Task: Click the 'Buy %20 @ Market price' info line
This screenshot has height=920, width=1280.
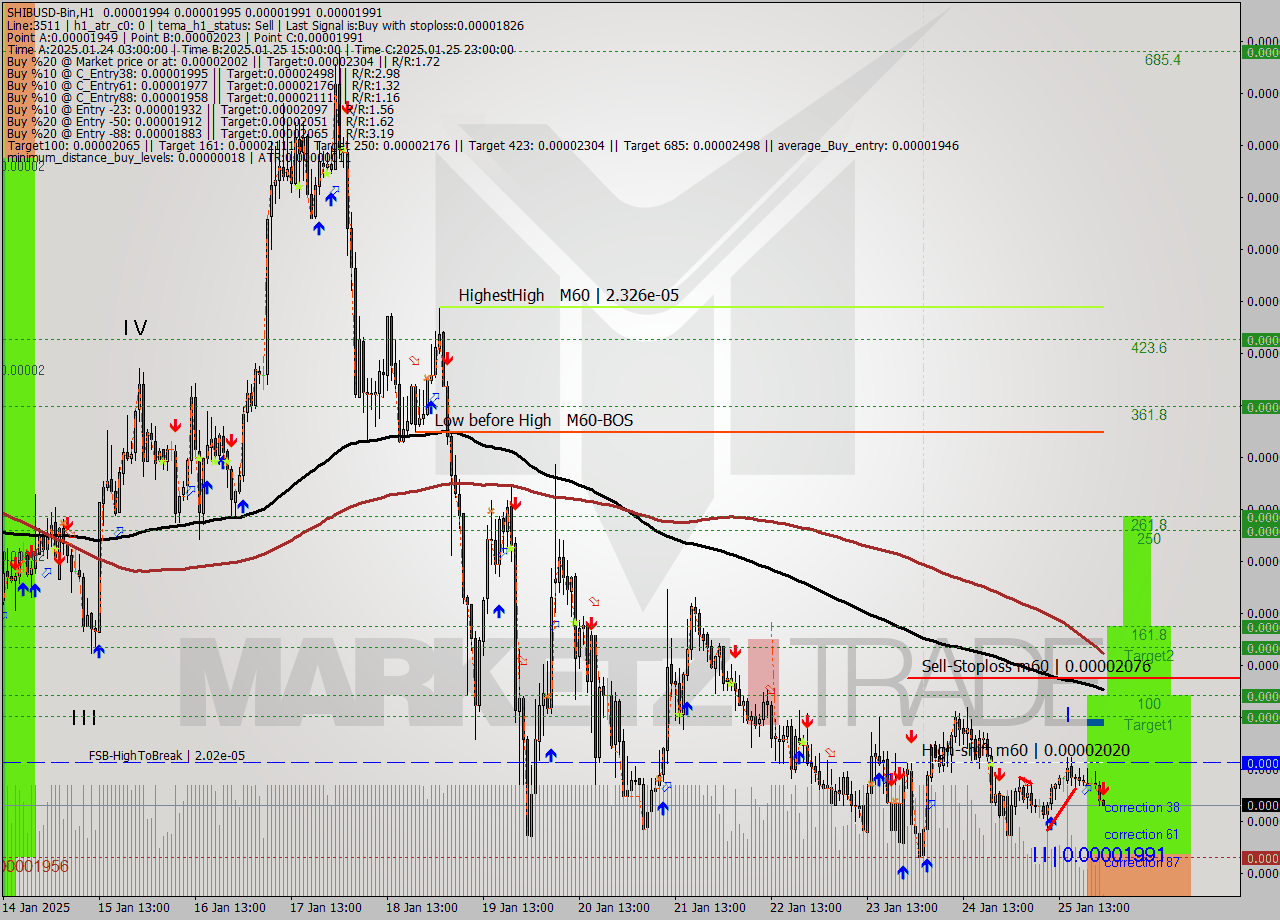Action: point(222,61)
